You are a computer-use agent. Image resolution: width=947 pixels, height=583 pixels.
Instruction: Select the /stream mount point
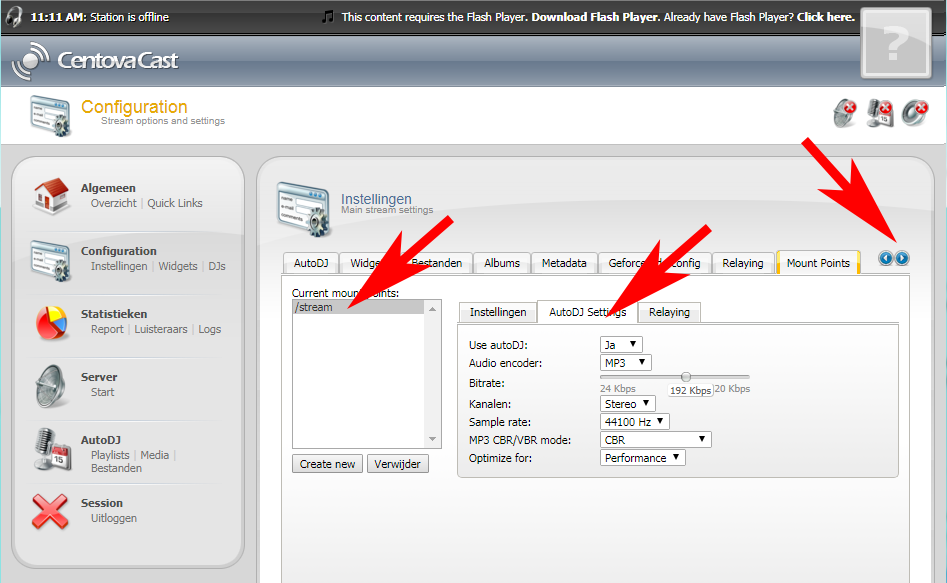[359, 308]
